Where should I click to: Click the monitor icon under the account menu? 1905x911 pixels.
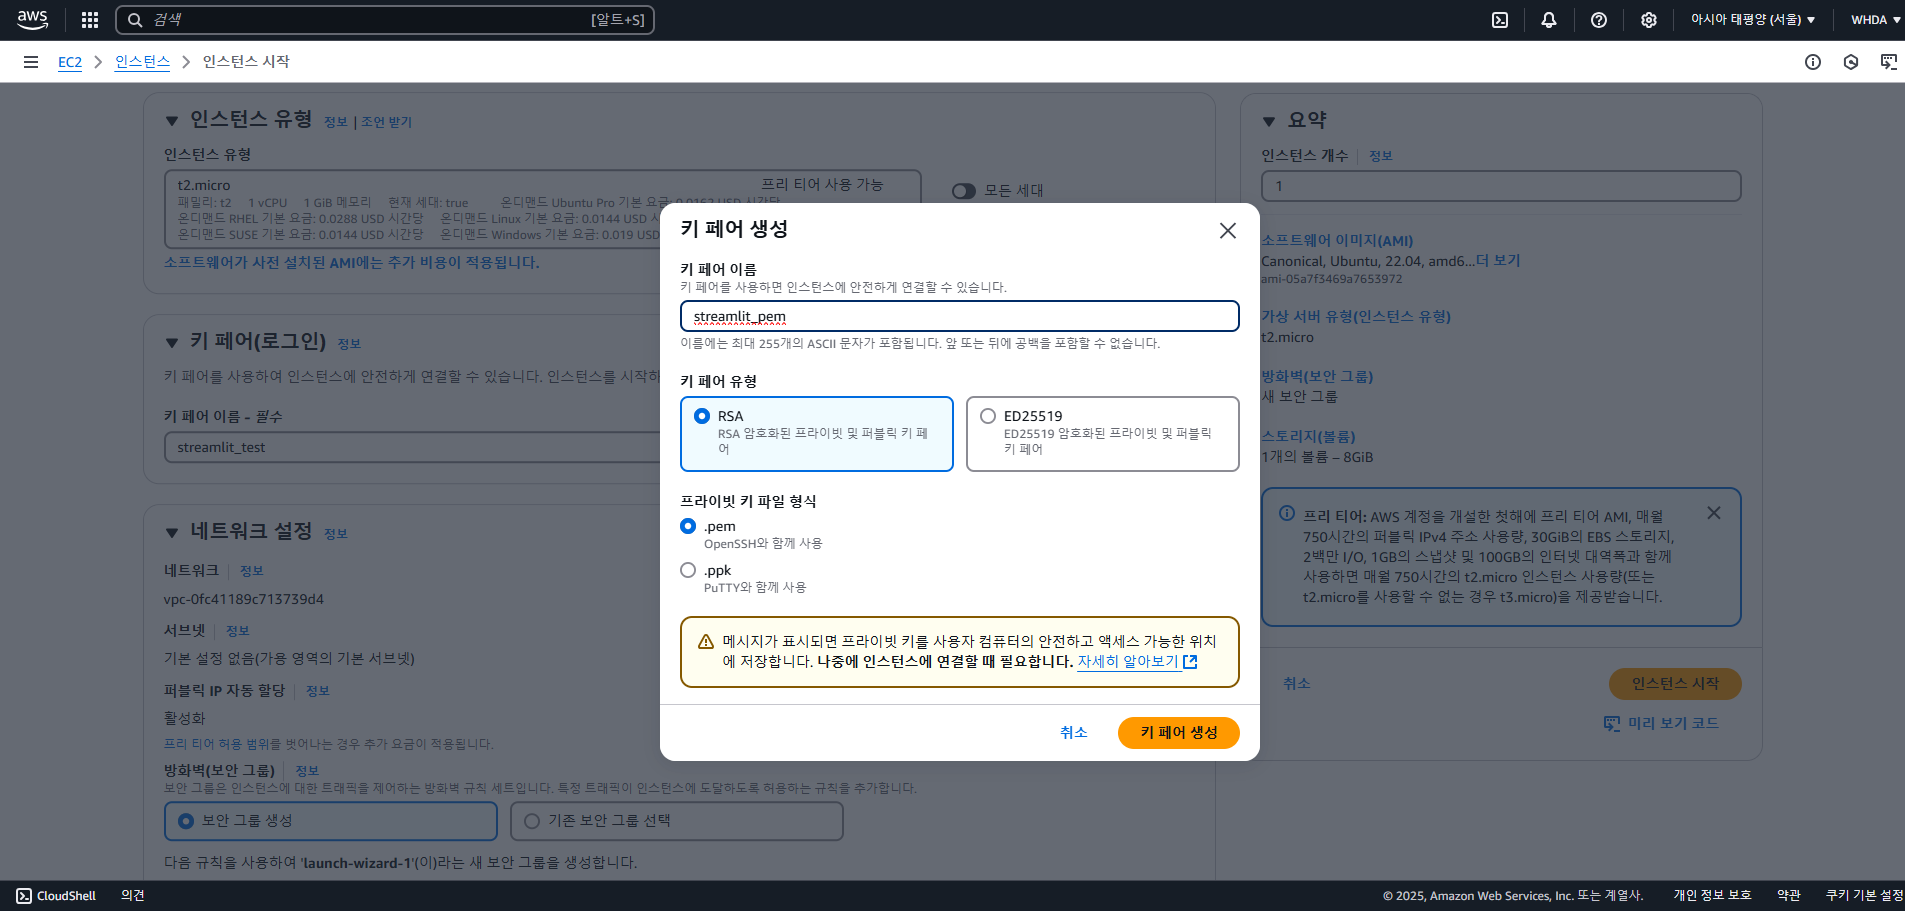click(x=1889, y=62)
